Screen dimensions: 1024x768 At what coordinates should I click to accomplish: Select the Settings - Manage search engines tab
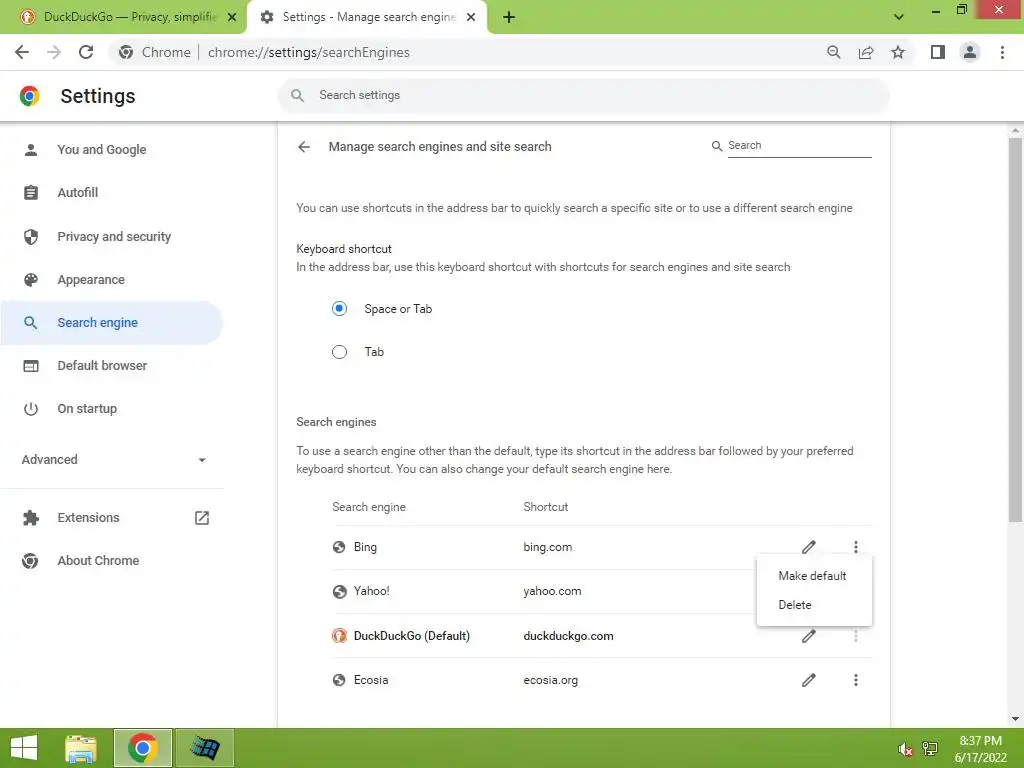point(366,18)
